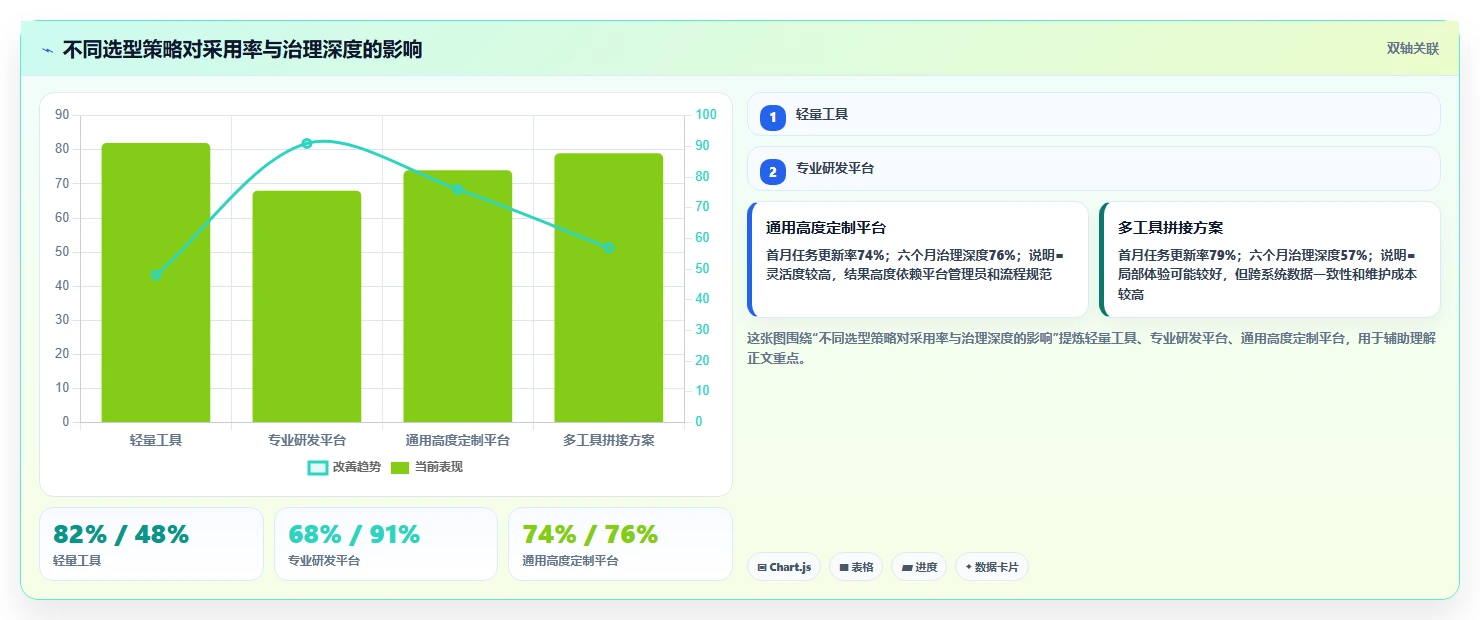This screenshot has width=1480, height=620.
Task: Click line point on 通用高度定制平台 bar
Action: [458, 189]
